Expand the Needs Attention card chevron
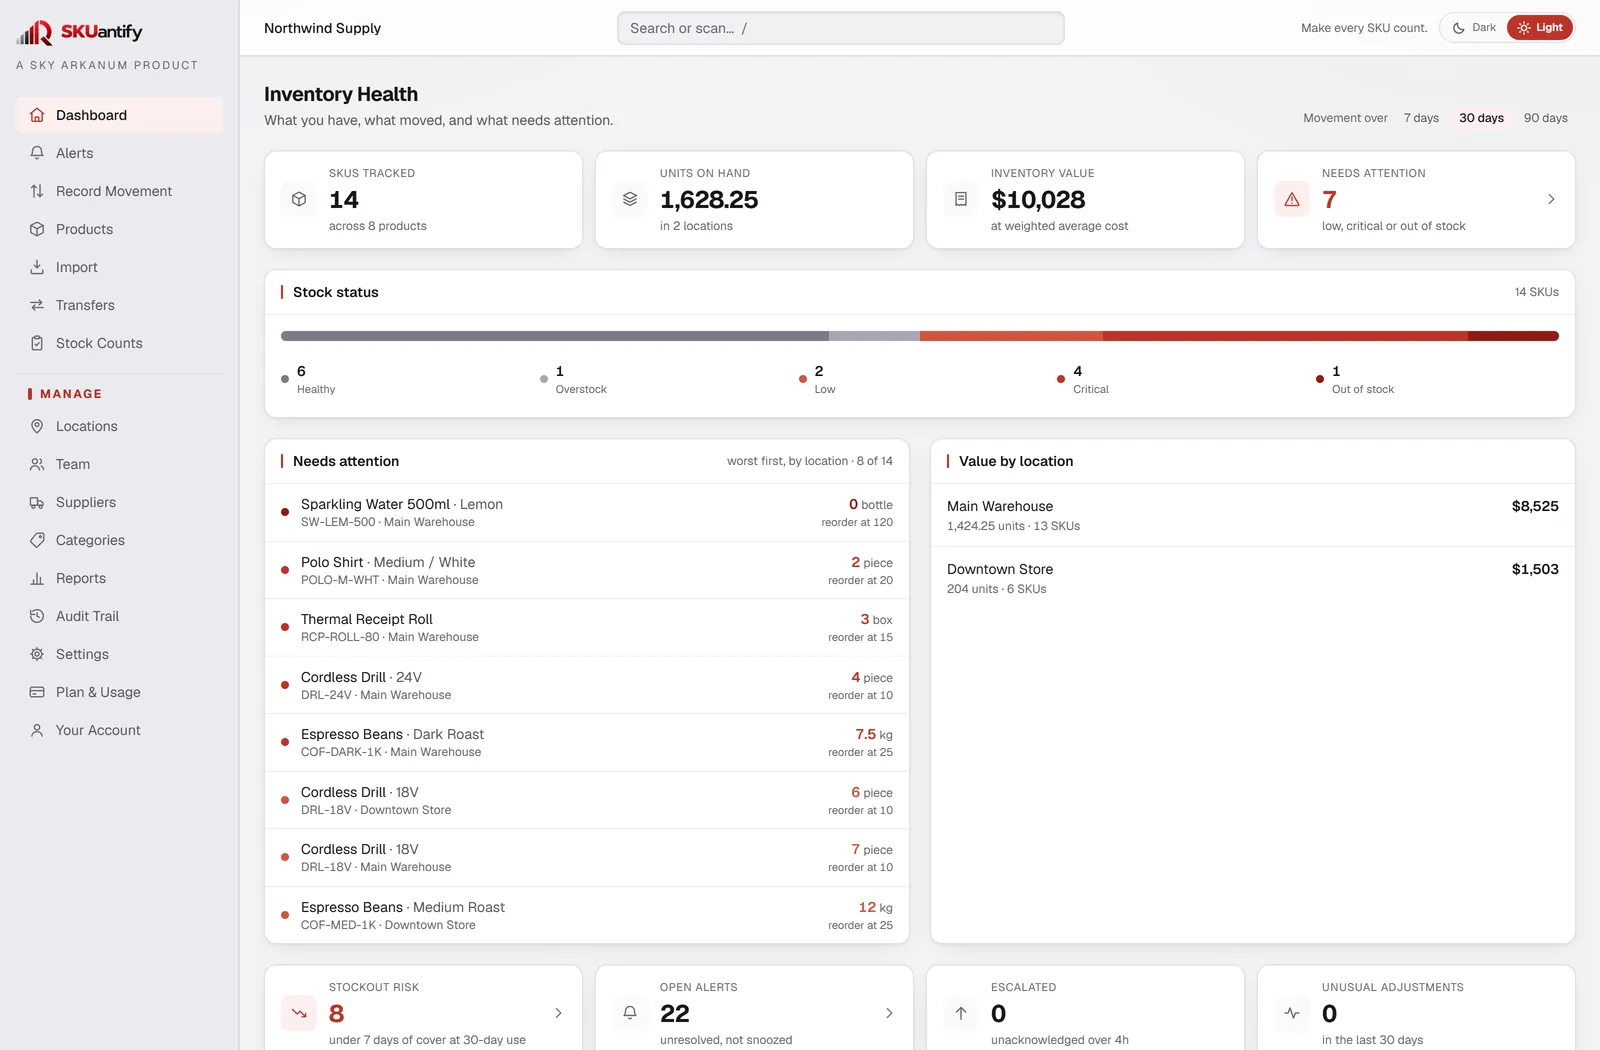 click(1551, 199)
